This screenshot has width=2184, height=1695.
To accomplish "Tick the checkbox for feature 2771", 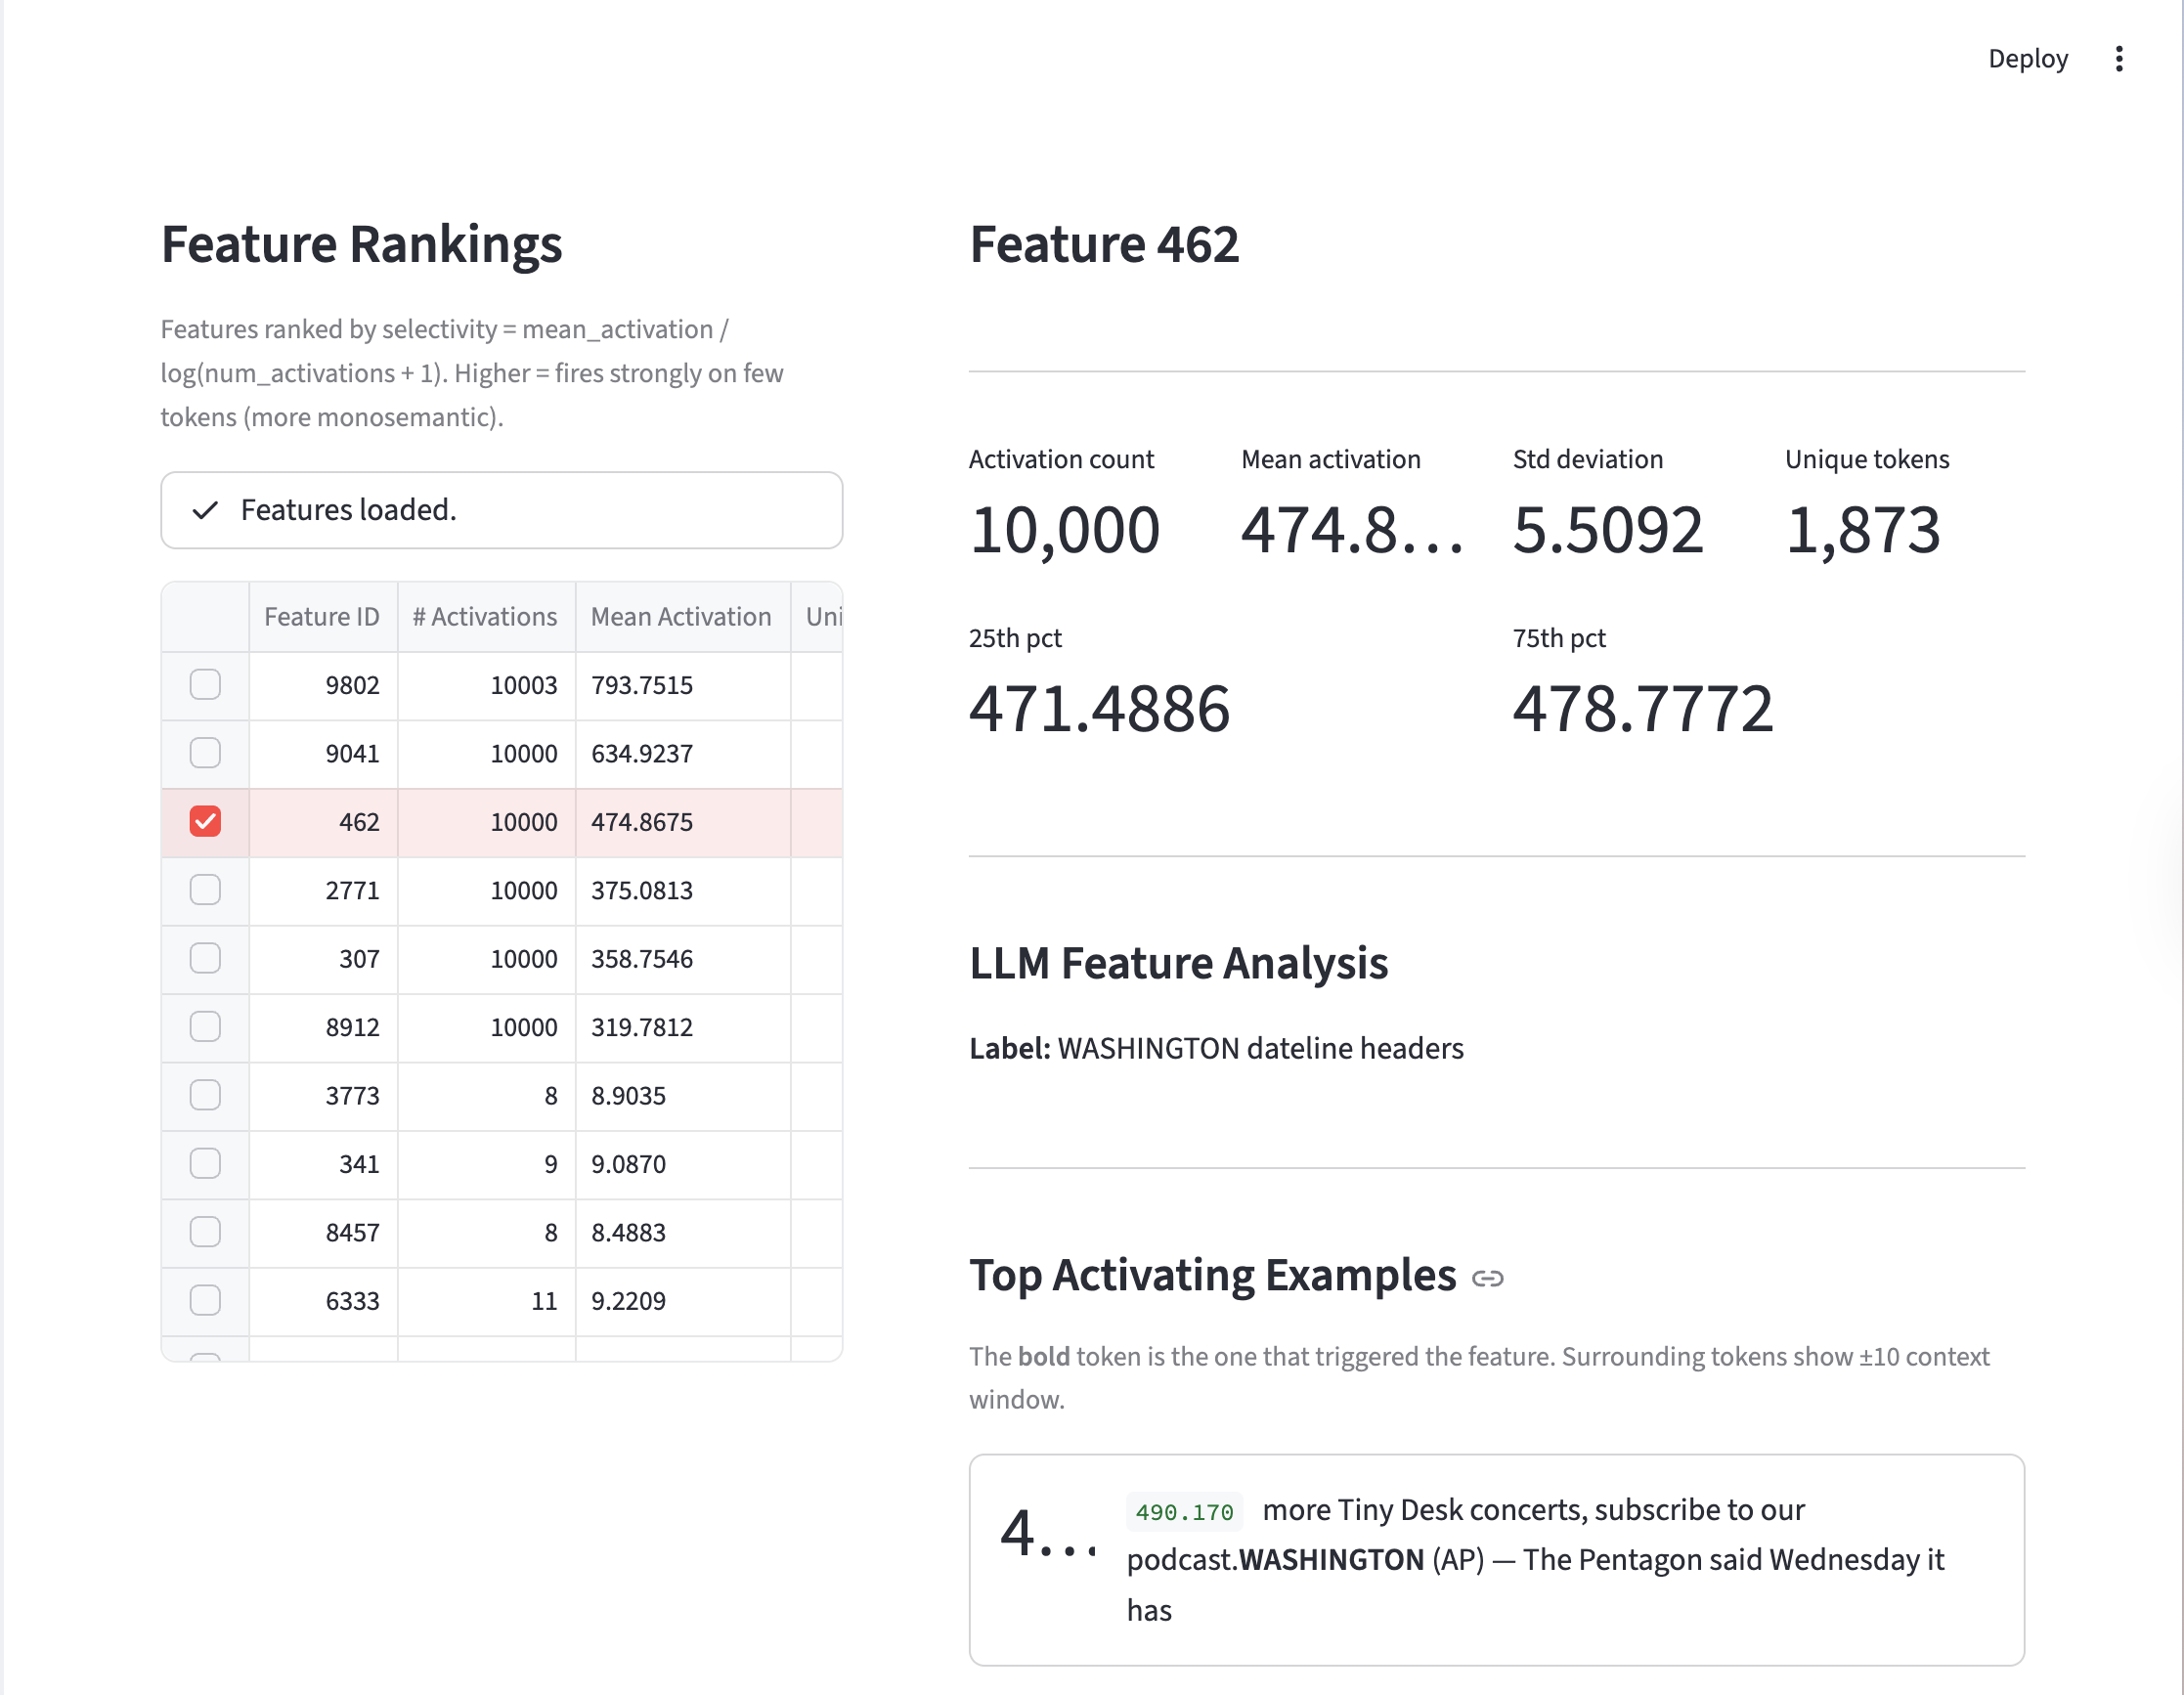I will pyautogui.click(x=205, y=890).
